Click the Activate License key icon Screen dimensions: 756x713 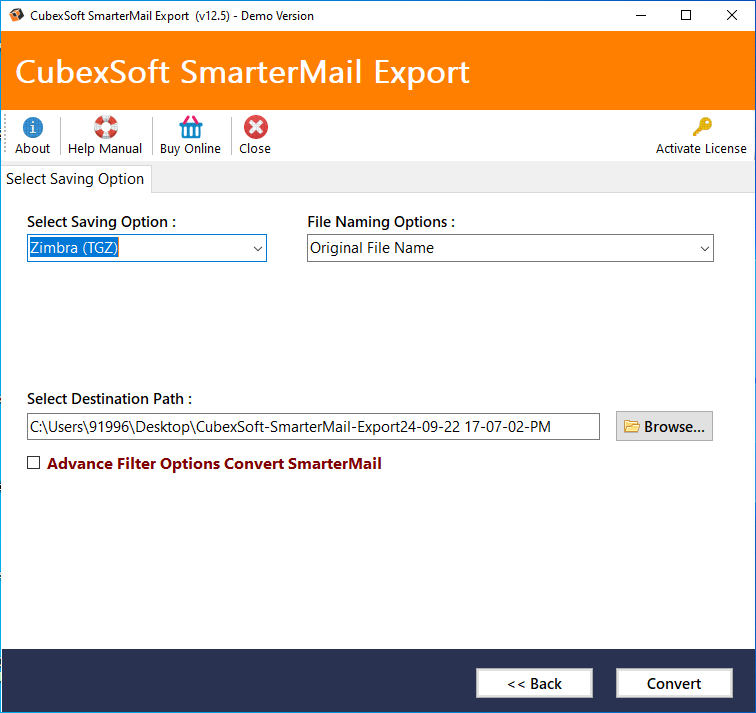702,127
